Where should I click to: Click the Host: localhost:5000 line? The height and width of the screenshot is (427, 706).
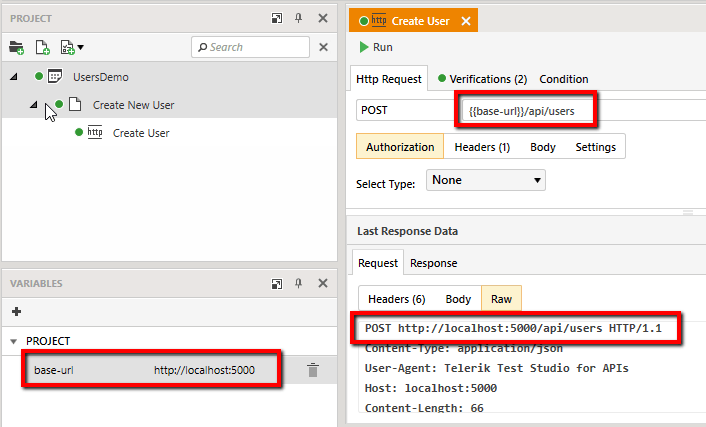pos(431,388)
